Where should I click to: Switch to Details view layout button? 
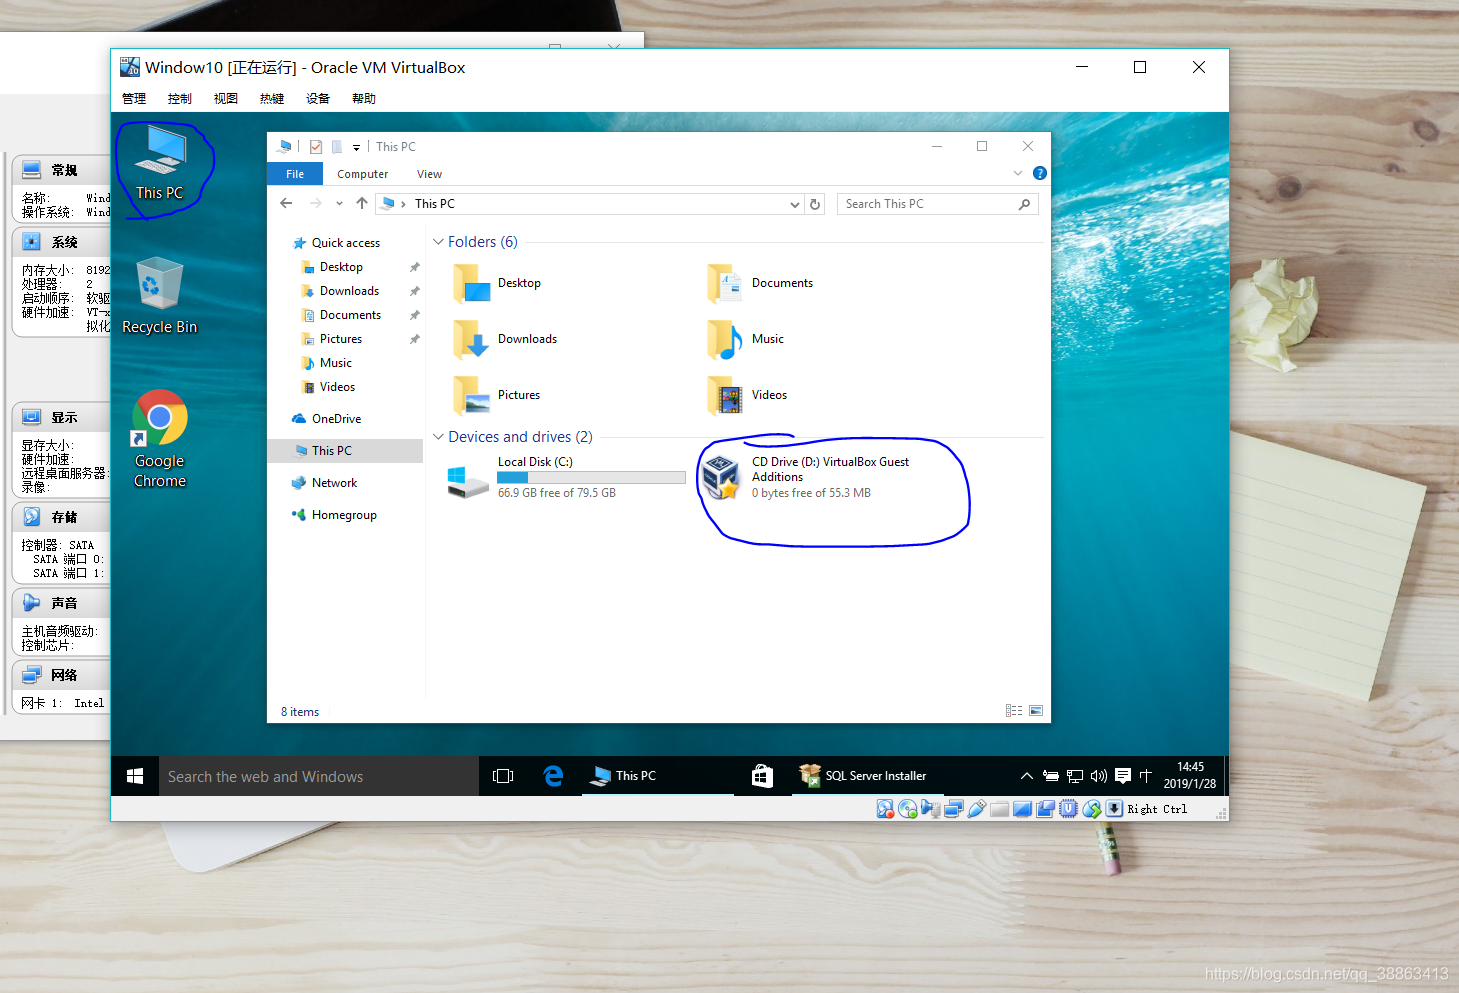(x=1014, y=711)
